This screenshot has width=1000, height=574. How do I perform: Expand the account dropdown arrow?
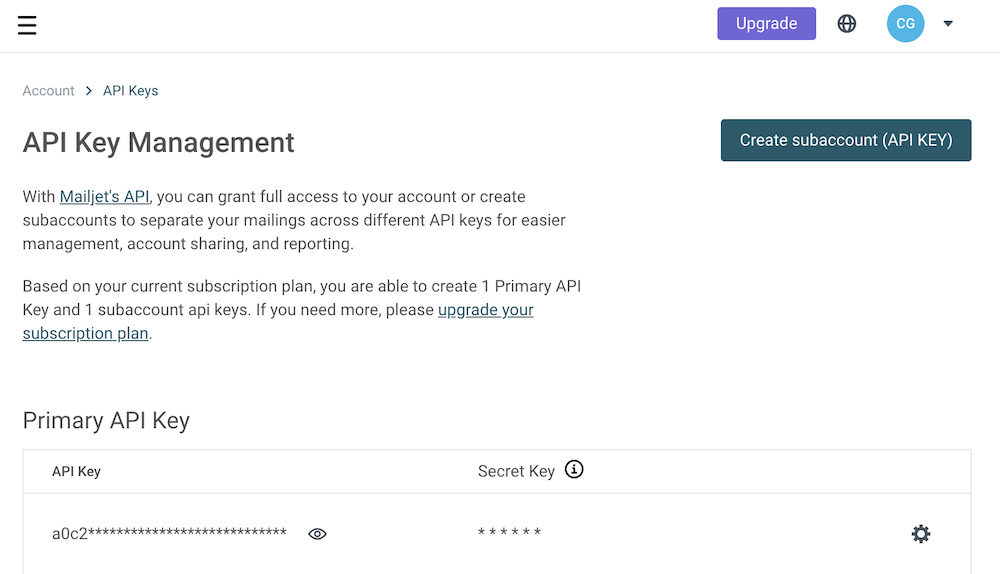[x=948, y=24]
